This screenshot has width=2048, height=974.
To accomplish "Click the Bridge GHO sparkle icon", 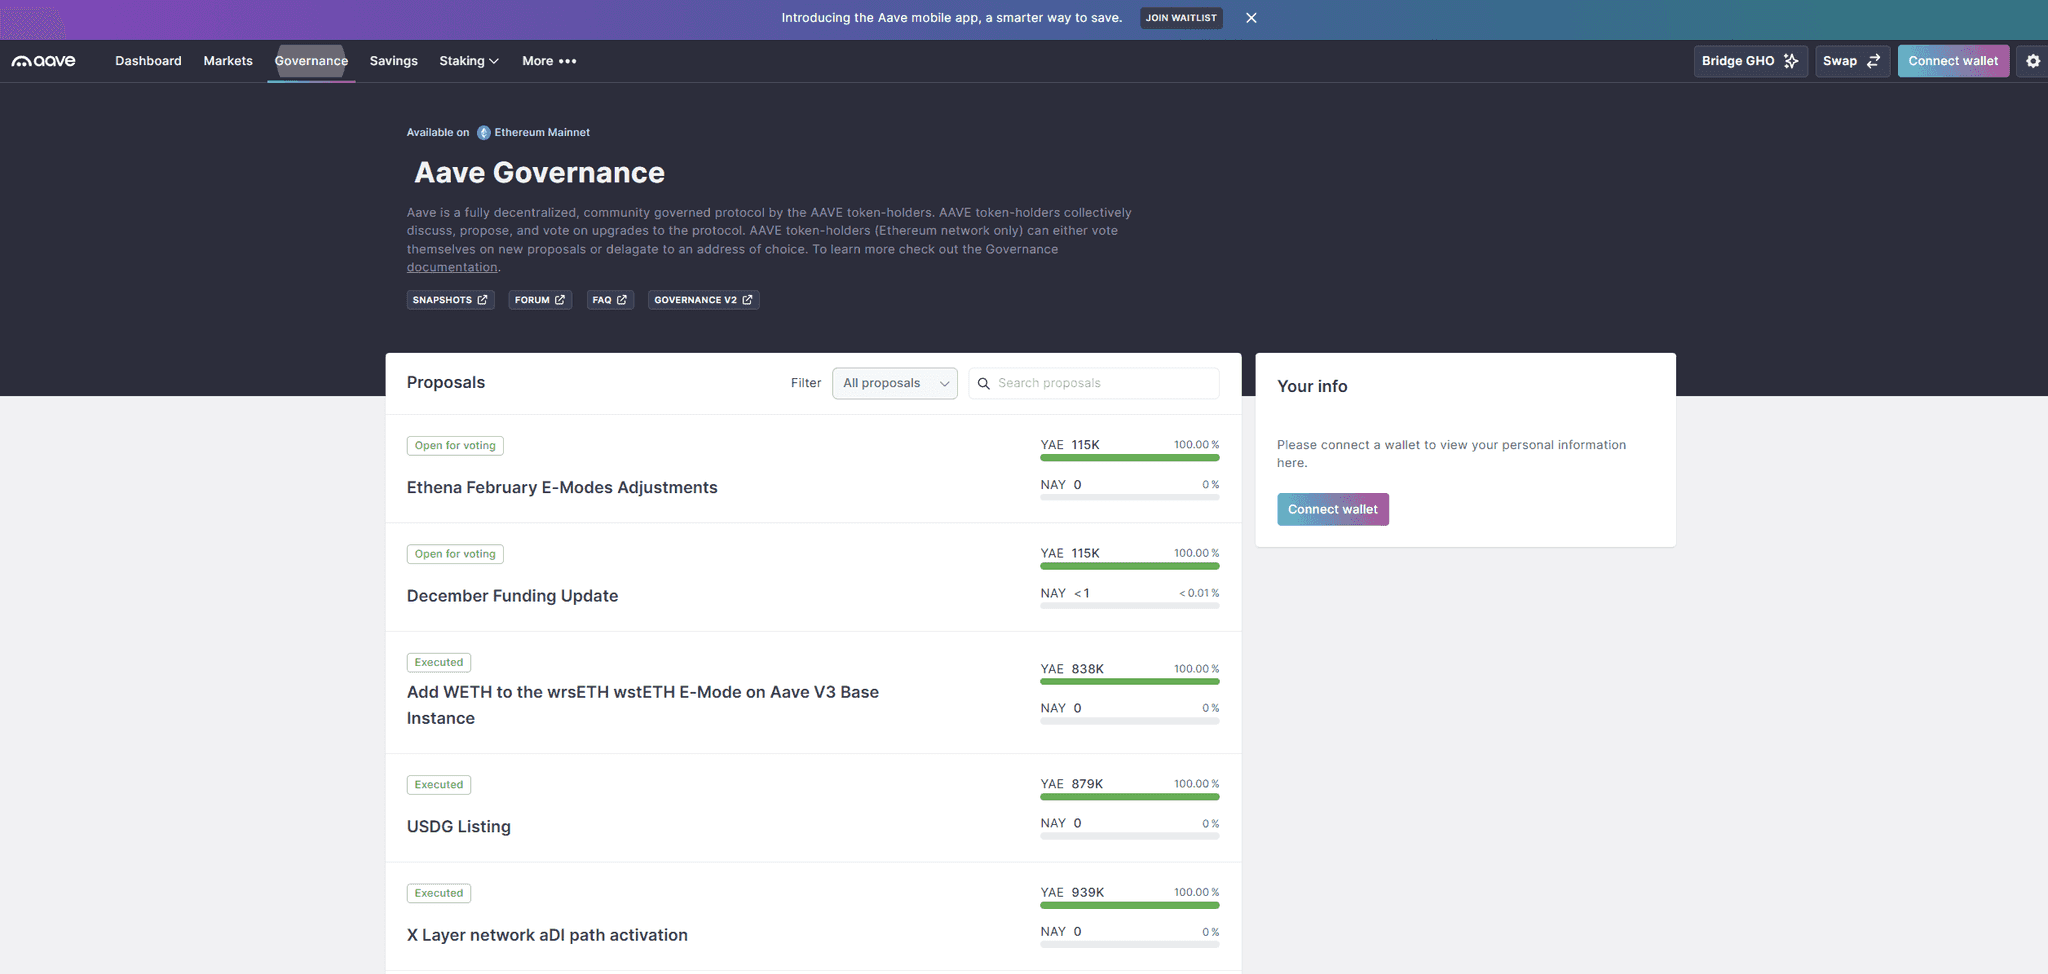I will (1790, 61).
